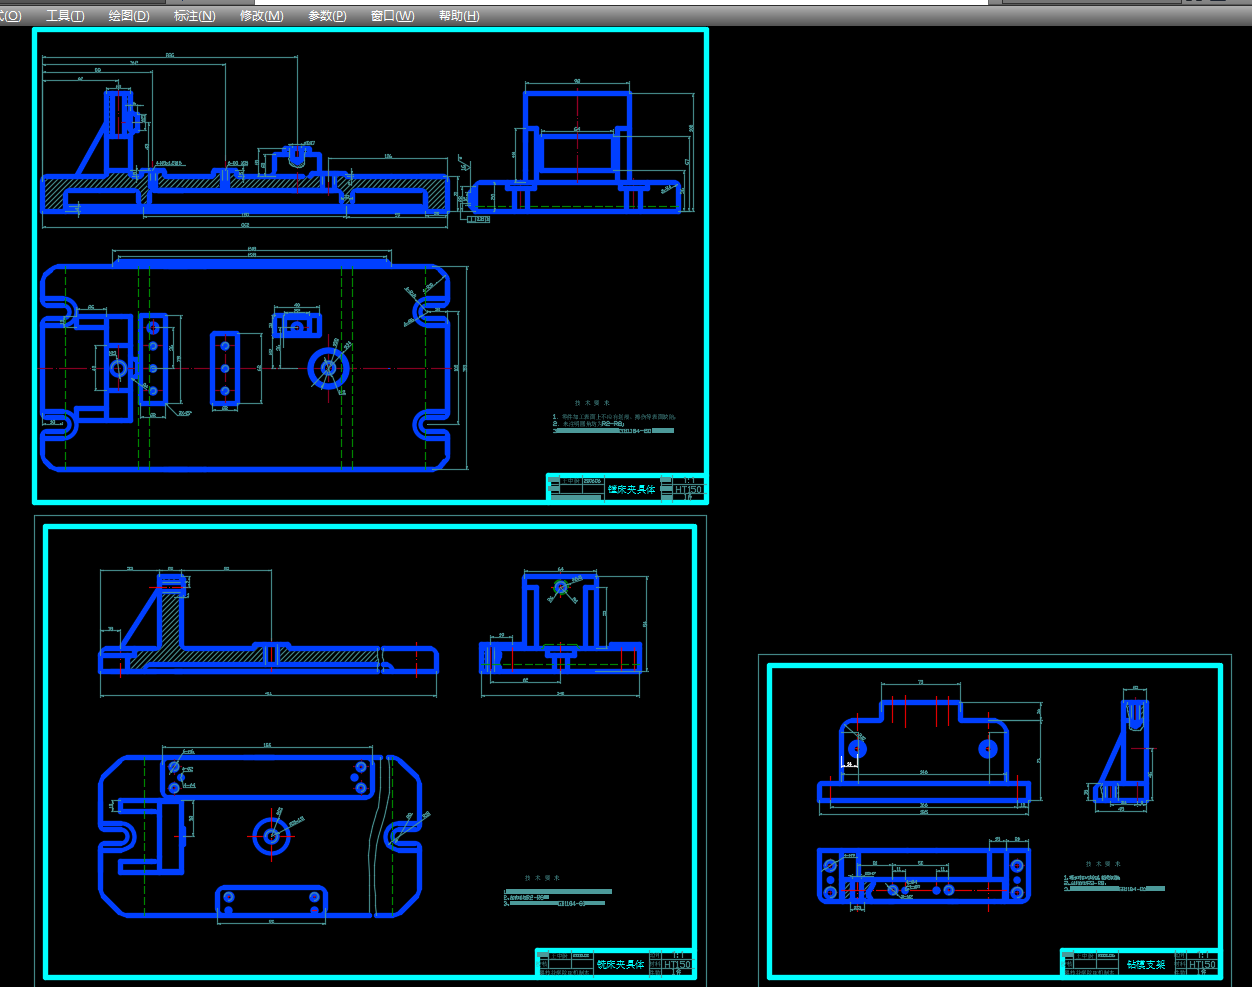This screenshot has height=987, width=1252.
Task: Select triangular bracket side view of 钻模支架
Action: (1123, 752)
